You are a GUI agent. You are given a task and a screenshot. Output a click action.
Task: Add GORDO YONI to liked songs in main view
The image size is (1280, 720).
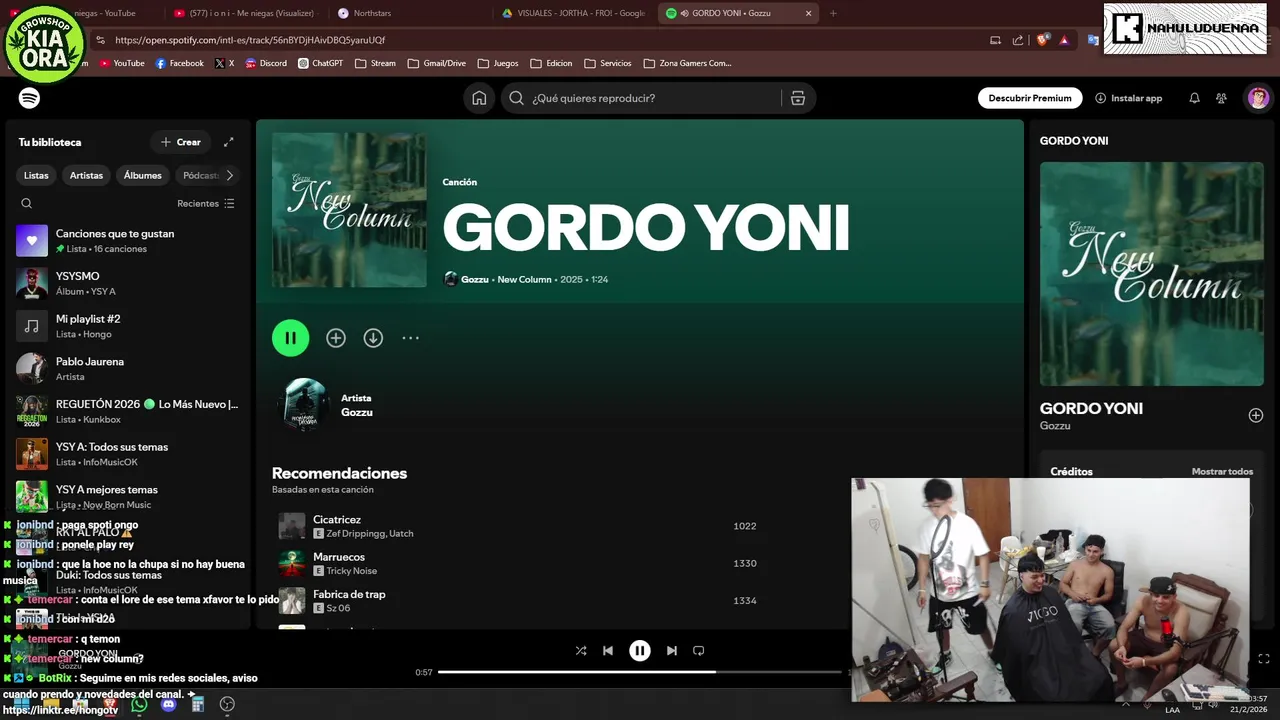336,338
